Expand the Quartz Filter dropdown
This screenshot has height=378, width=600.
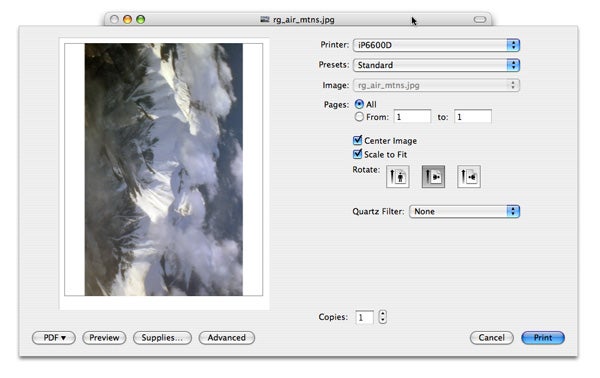pyautogui.click(x=464, y=211)
